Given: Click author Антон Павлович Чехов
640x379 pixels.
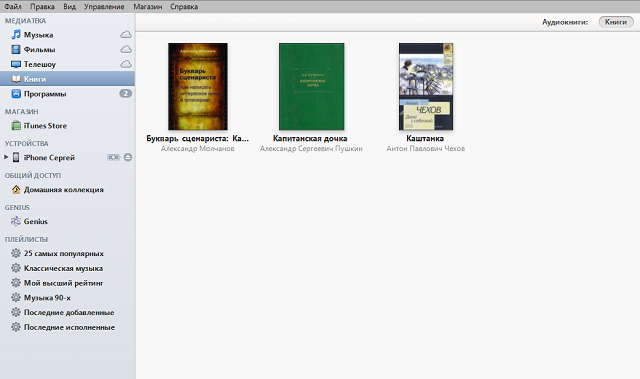Looking at the screenshot, I should 426,148.
